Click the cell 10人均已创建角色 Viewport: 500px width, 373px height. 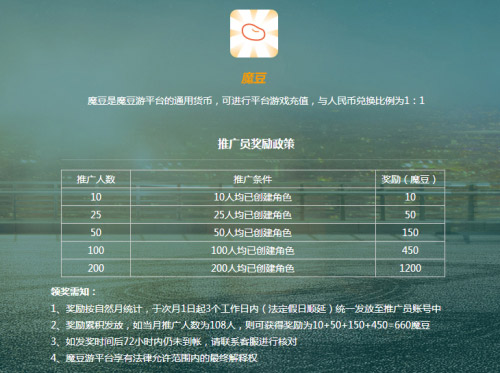[x=253, y=197]
